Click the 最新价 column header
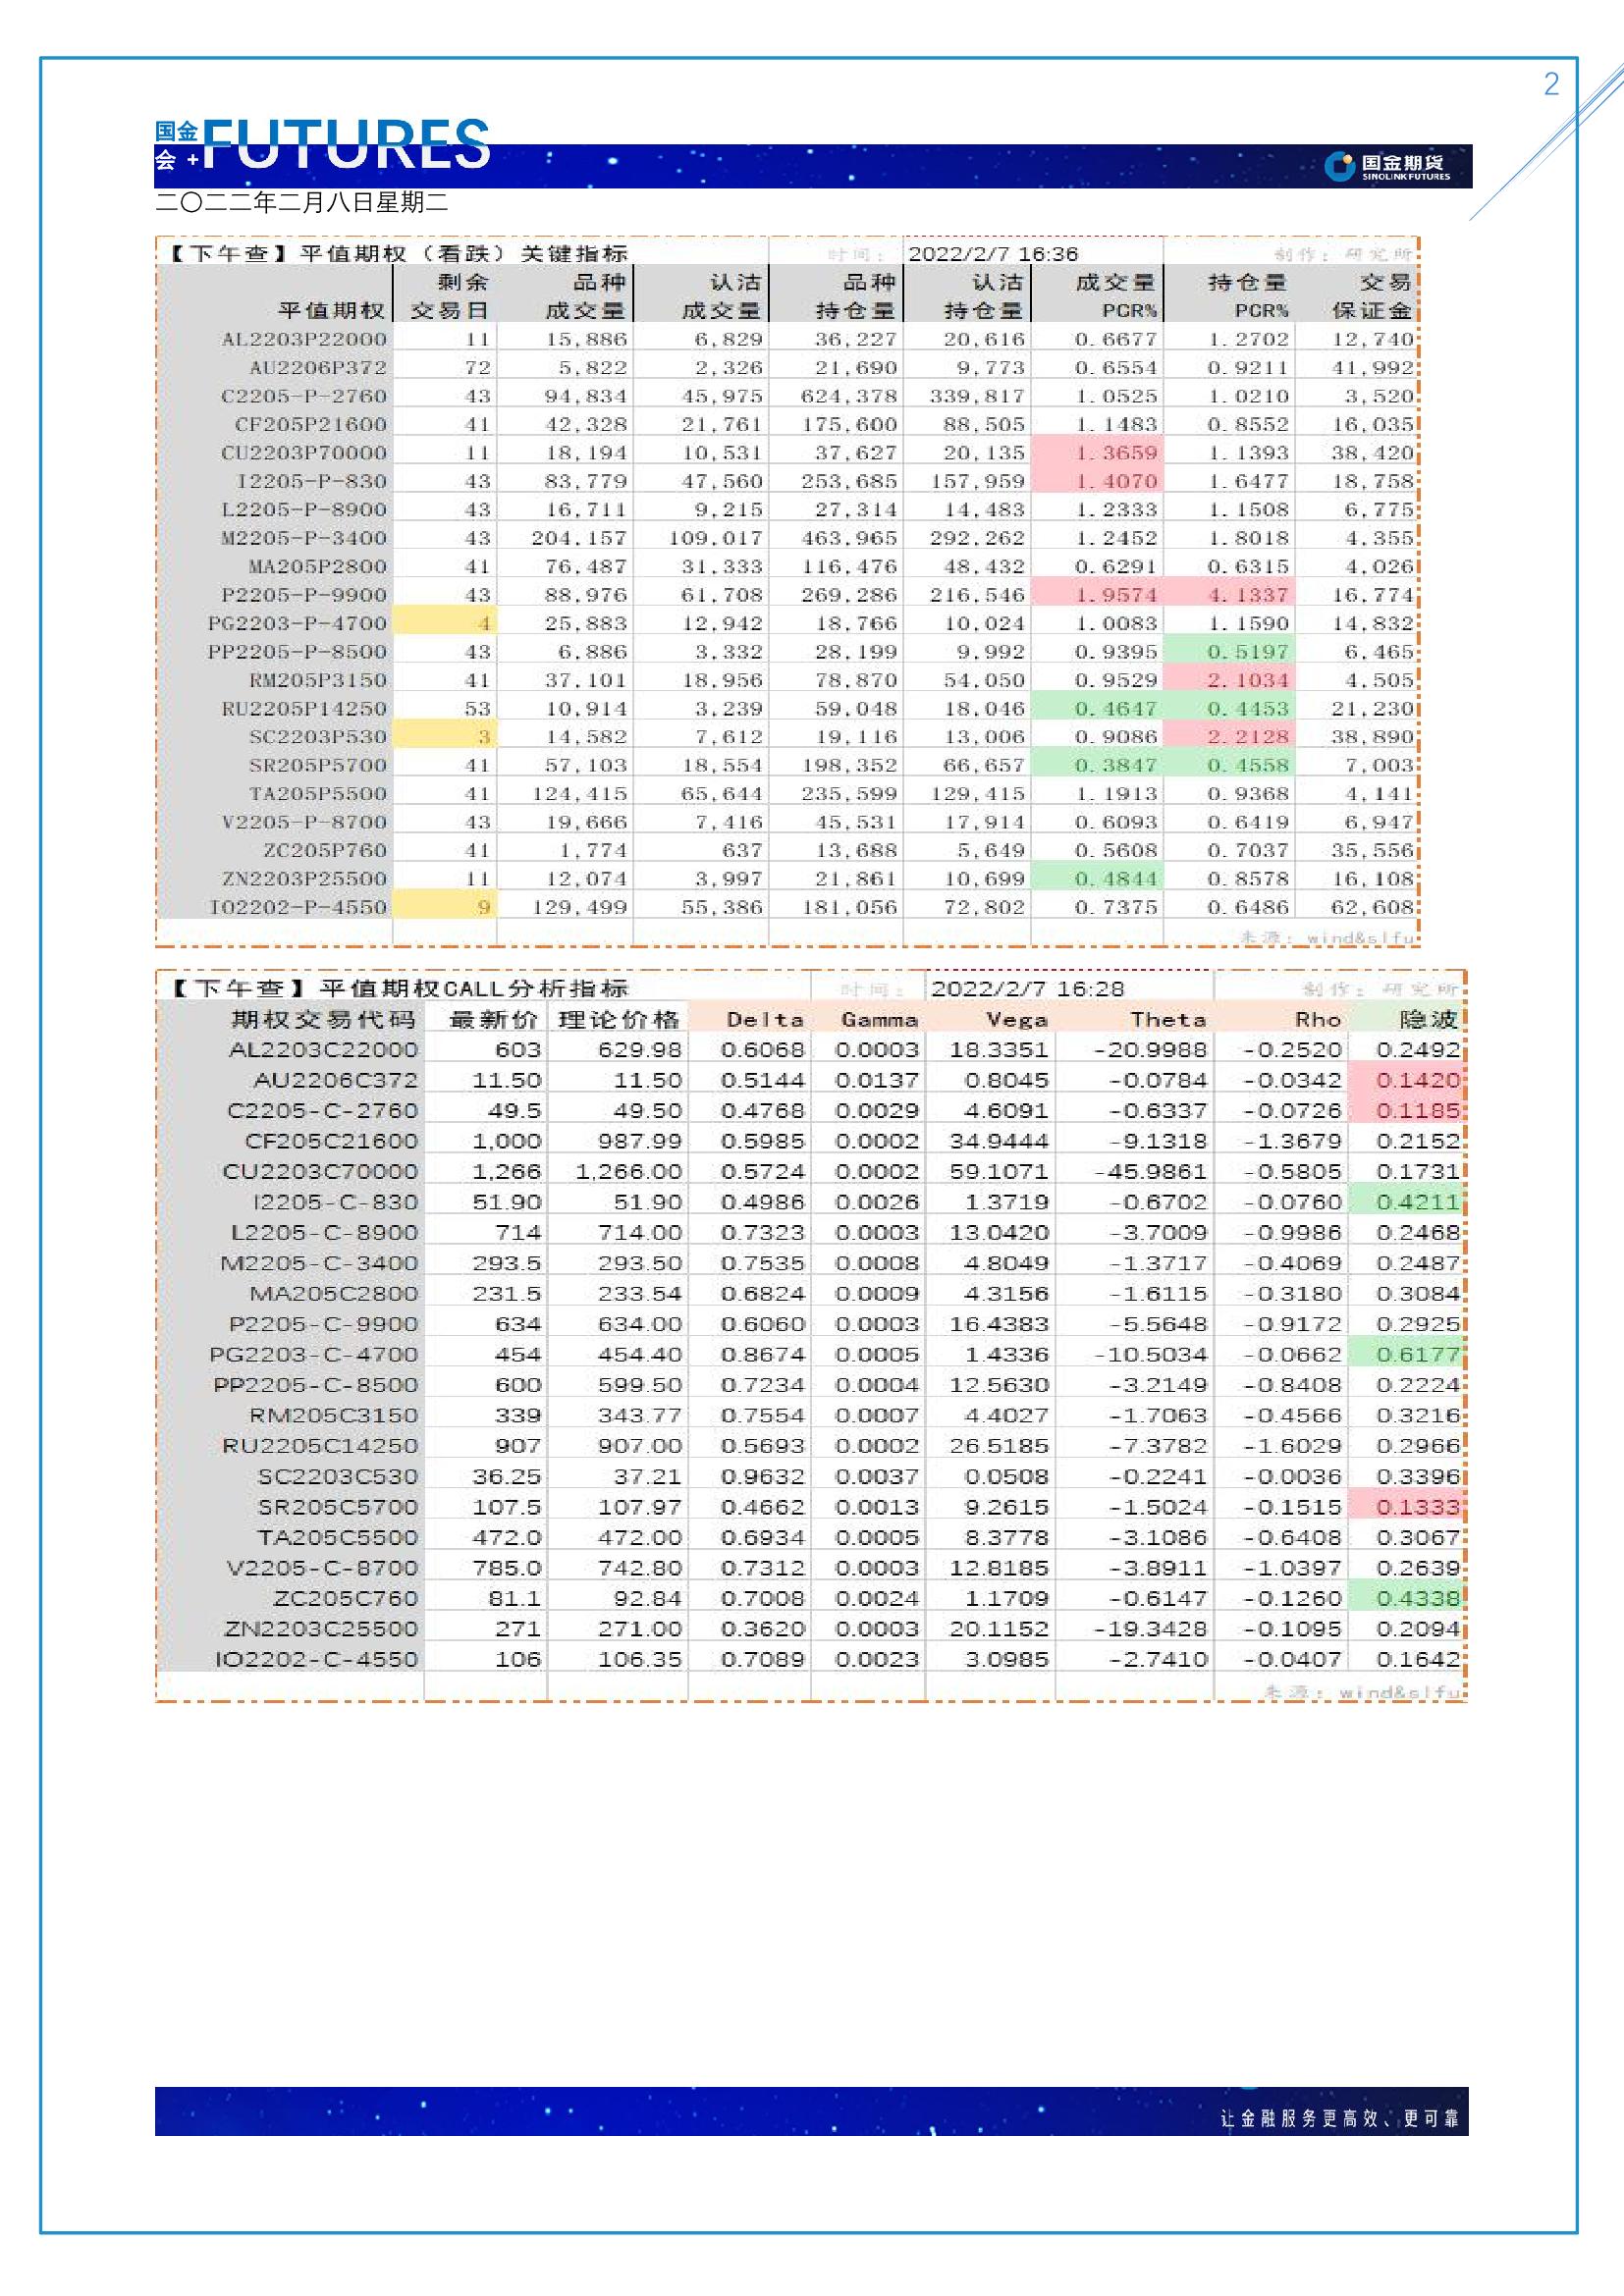The image size is (1624, 2296). [x=494, y=1020]
